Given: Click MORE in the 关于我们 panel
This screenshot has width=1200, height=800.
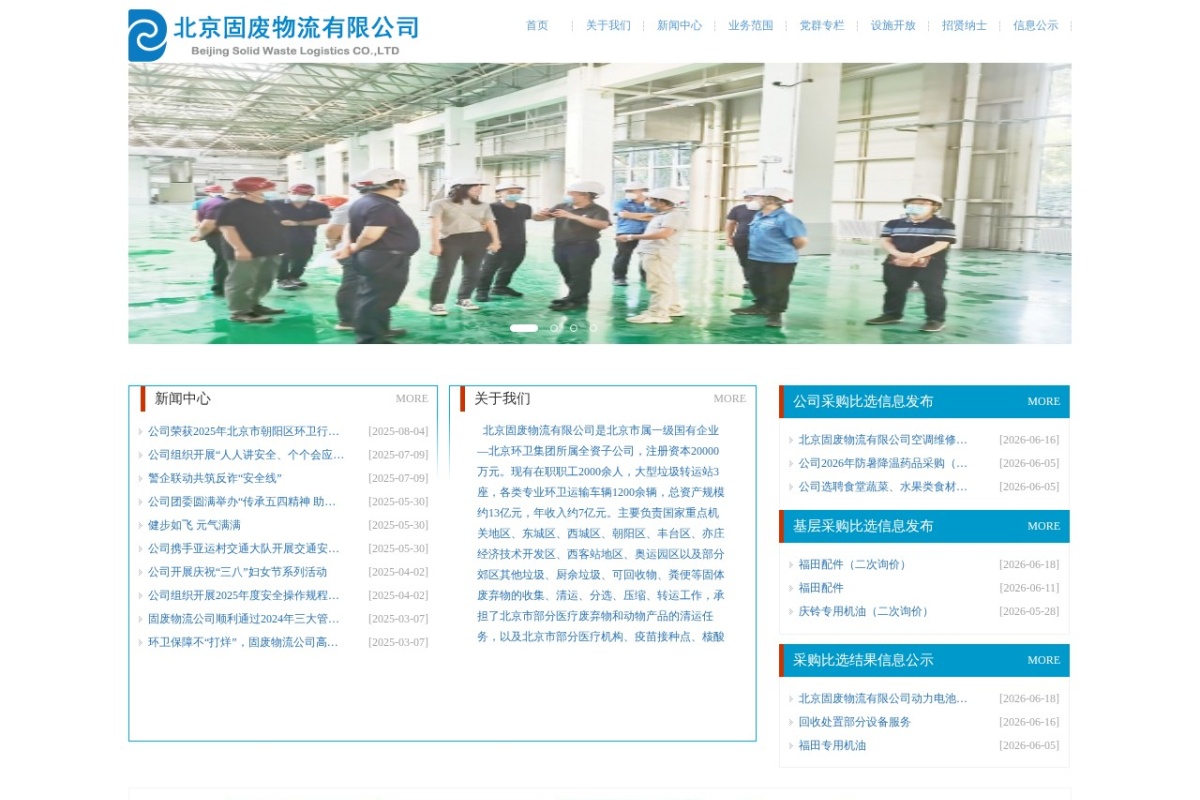Looking at the screenshot, I should pyautogui.click(x=730, y=398).
